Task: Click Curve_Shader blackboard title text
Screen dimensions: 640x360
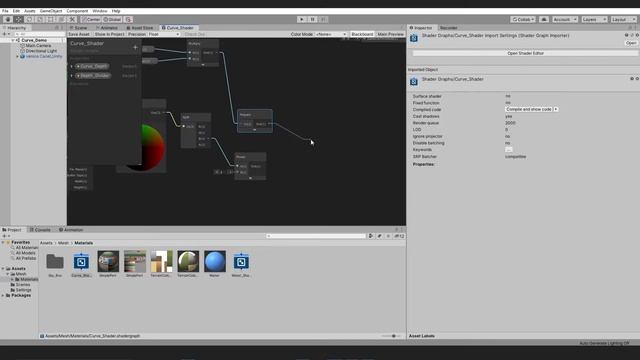Action: [x=87, y=43]
